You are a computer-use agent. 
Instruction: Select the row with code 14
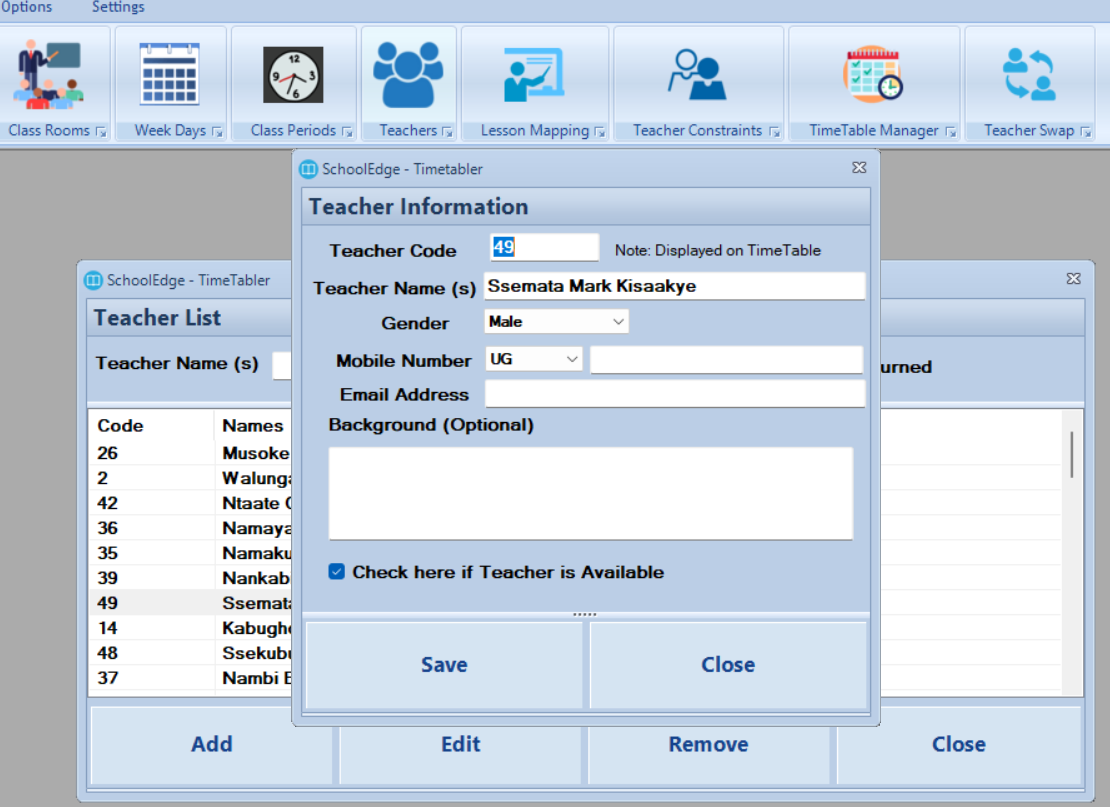point(191,628)
